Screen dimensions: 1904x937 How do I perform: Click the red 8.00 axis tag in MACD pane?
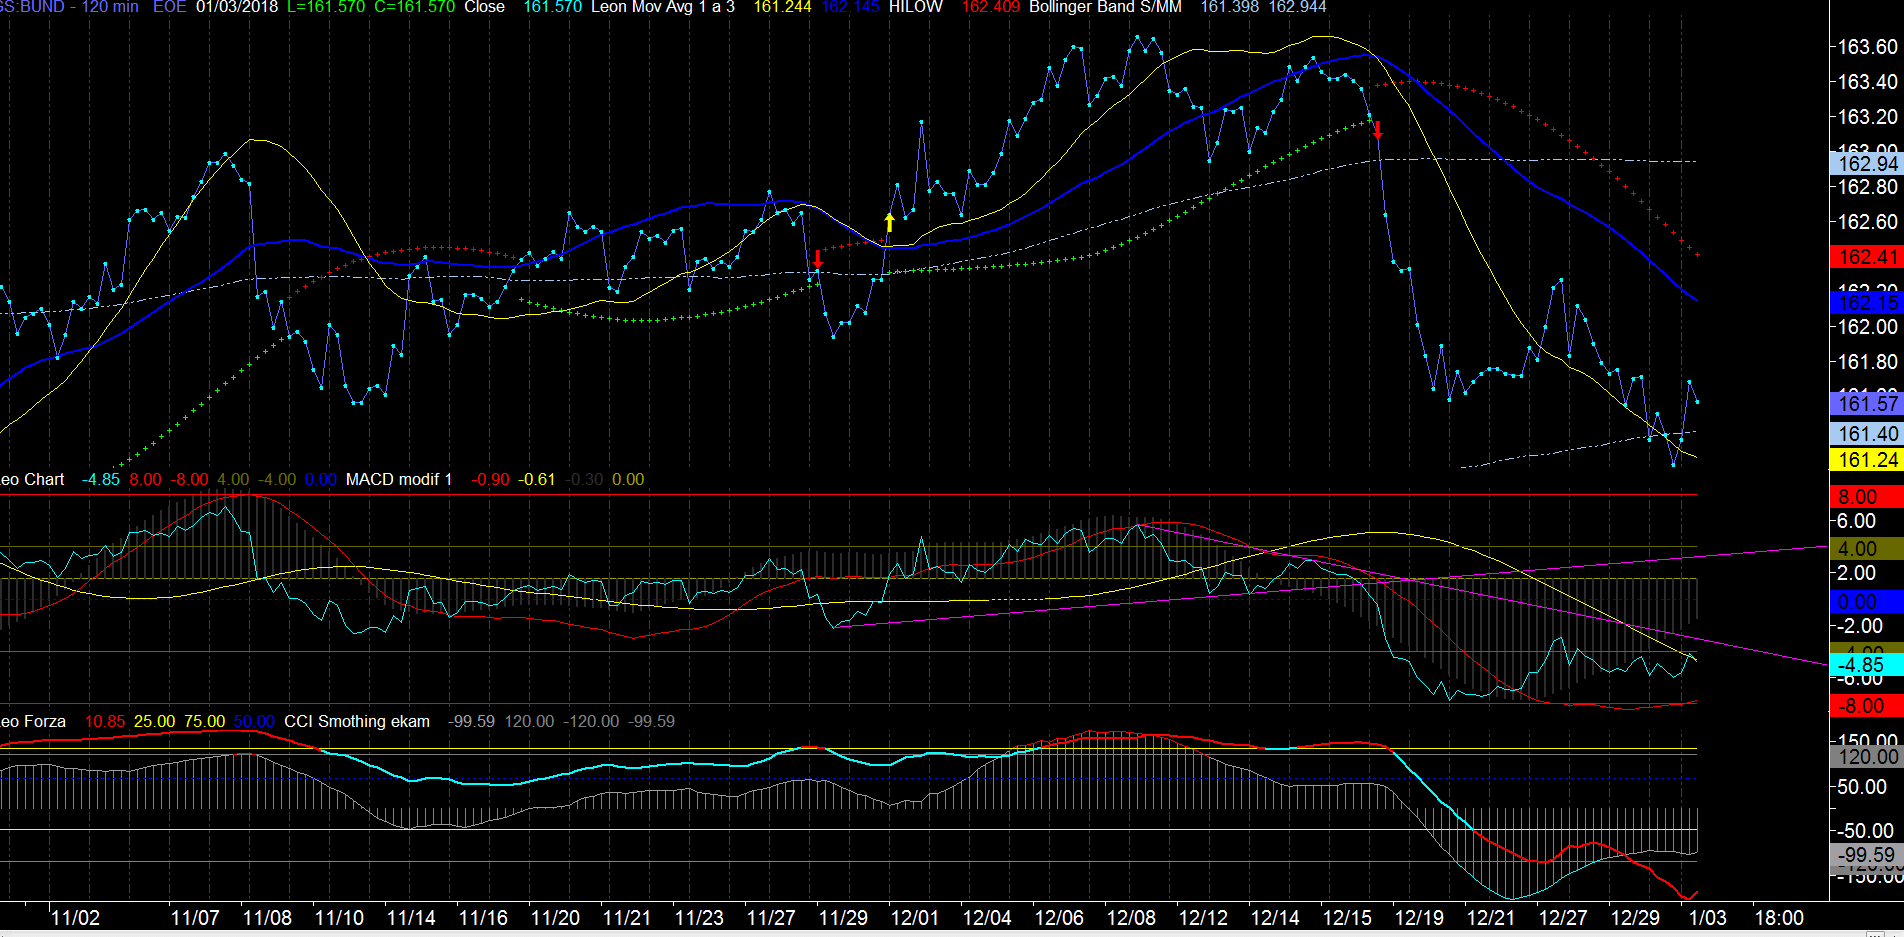tap(1867, 497)
